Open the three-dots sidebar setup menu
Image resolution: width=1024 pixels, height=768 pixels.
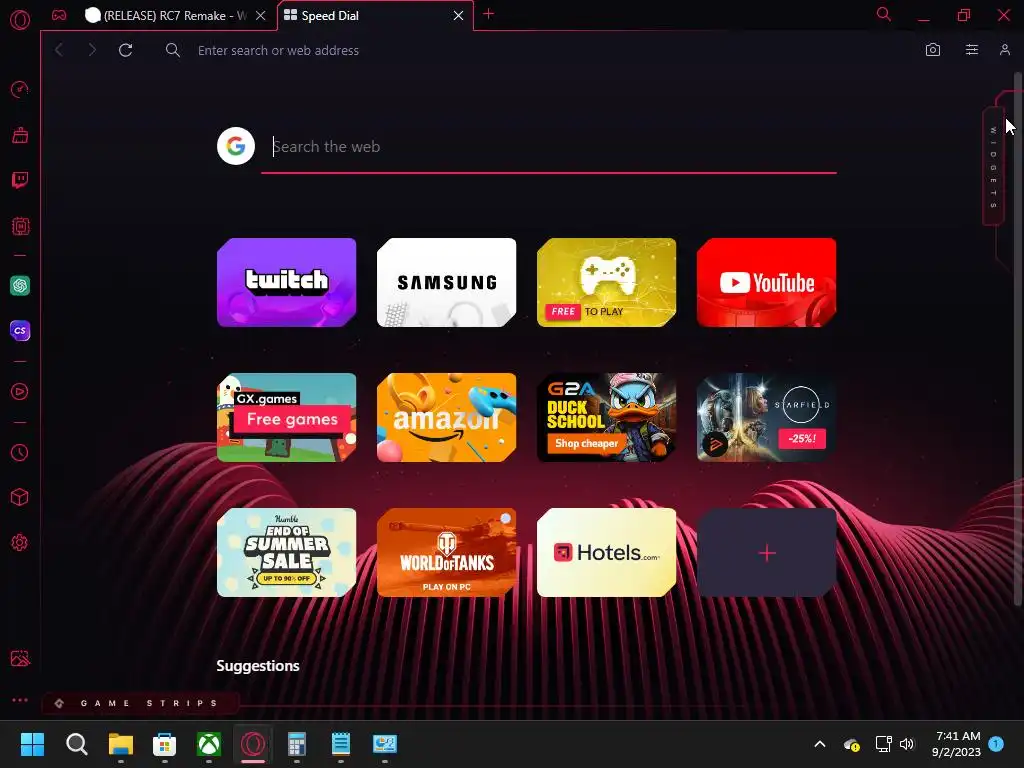pos(20,700)
